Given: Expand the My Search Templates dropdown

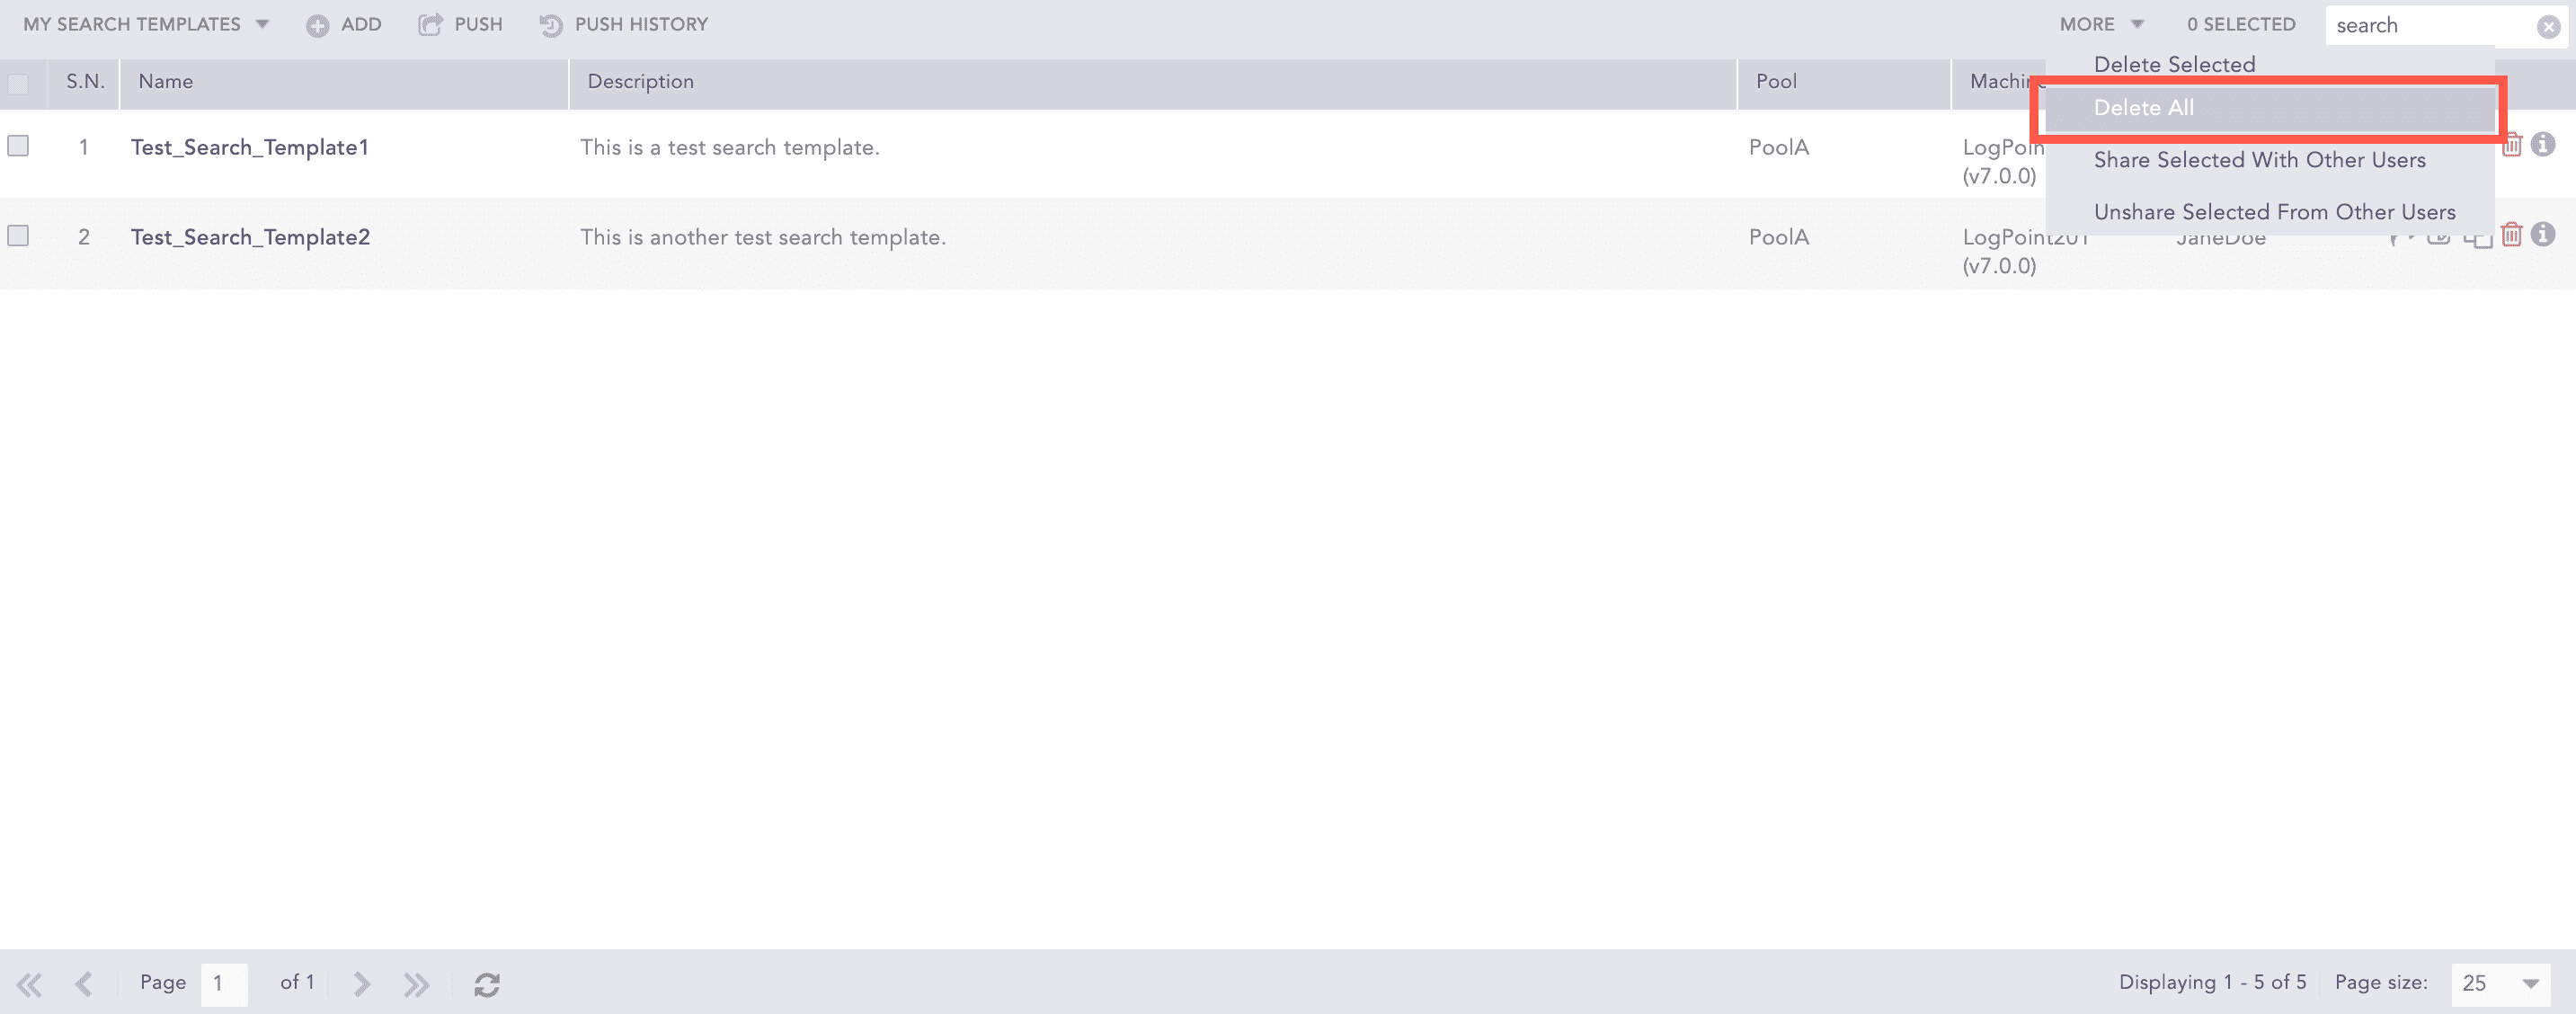Looking at the screenshot, I should coord(146,24).
